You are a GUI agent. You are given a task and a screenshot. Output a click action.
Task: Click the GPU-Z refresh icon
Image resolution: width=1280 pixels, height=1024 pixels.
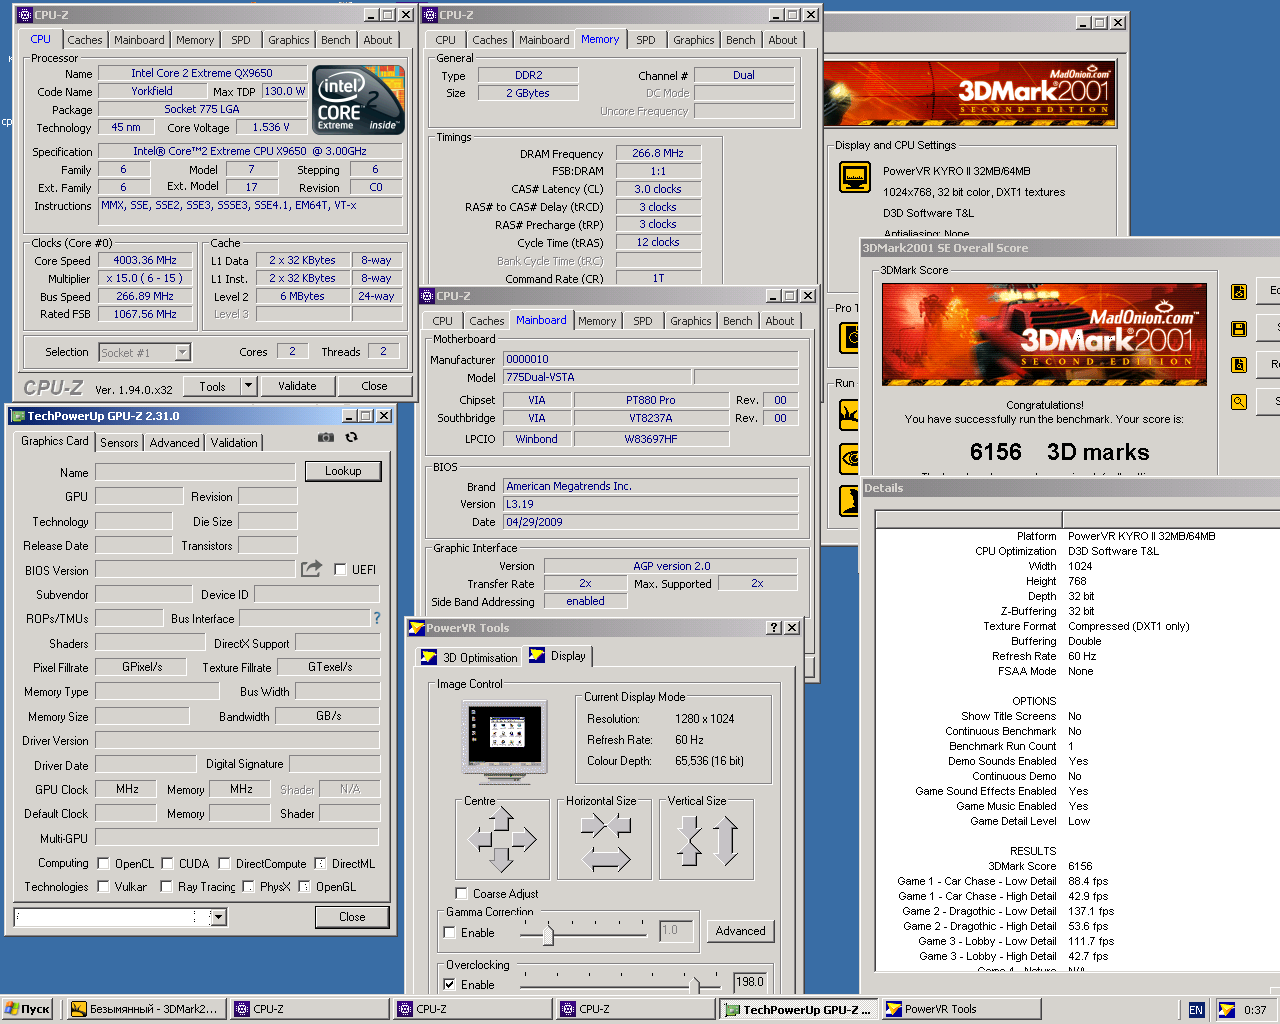[351, 438]
